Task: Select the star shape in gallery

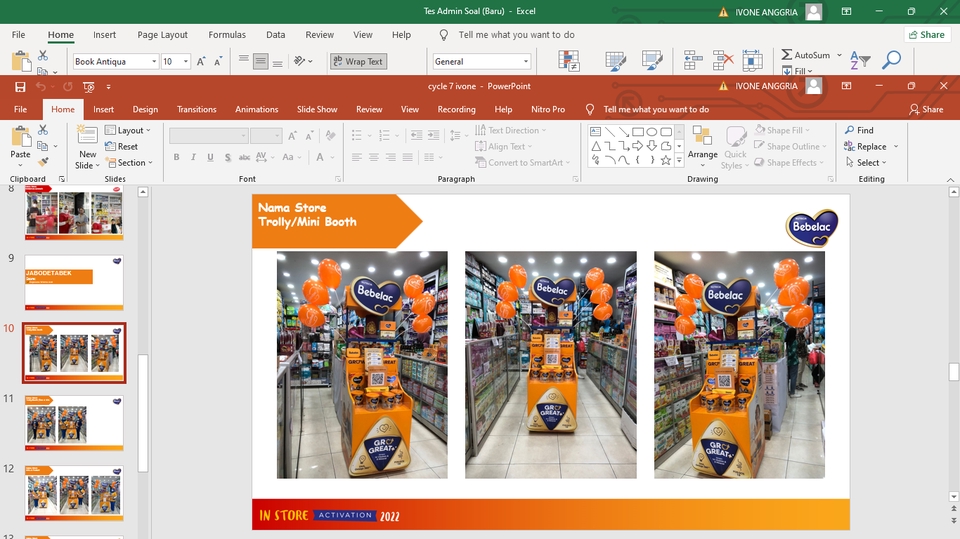Action: click(x=666, y=160)
